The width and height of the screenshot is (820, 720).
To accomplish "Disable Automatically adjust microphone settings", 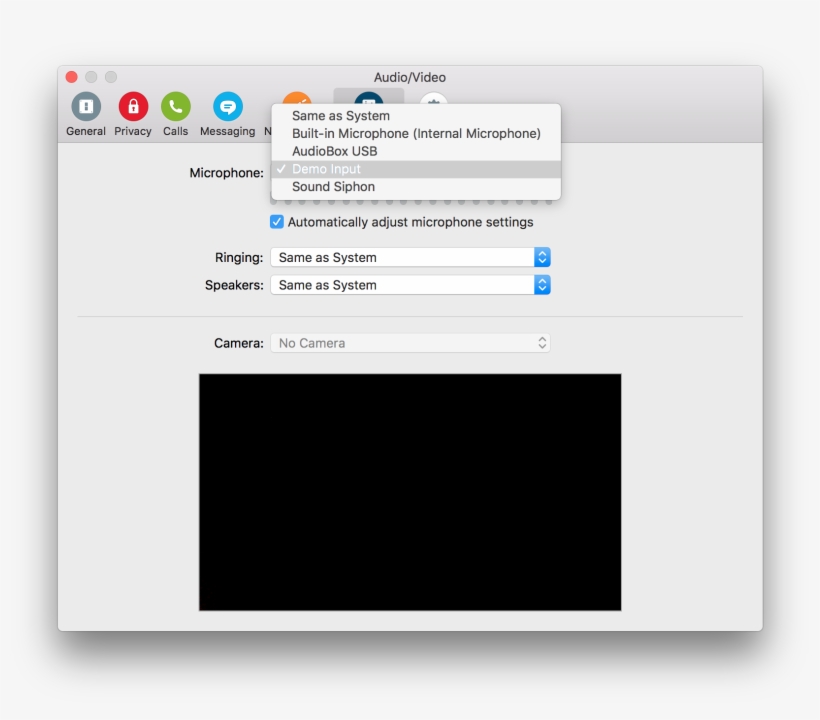I will coord(277,222).
